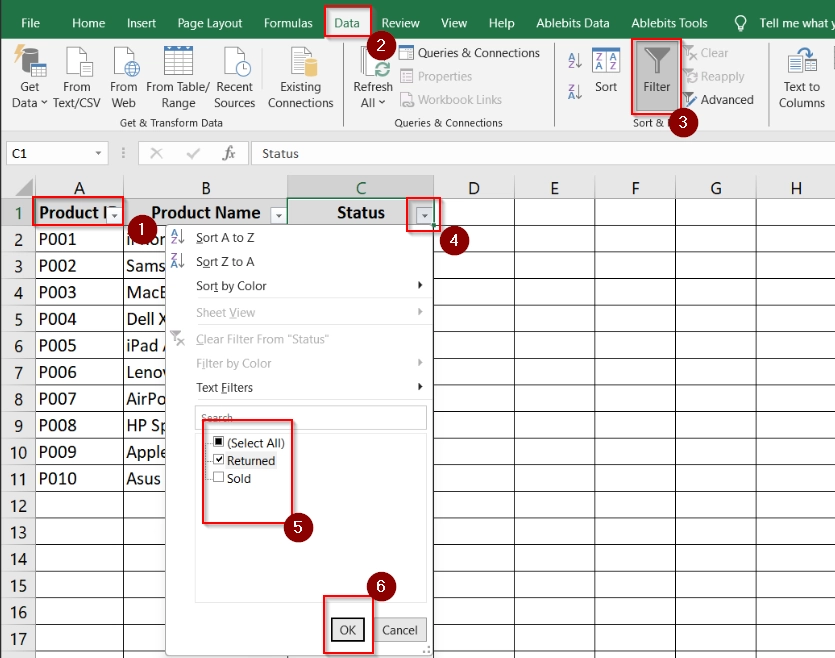The width and height of the screenshot is (835, 658).
Task: Sort descending Z to A ribbon icon
Action: point(575,92)
